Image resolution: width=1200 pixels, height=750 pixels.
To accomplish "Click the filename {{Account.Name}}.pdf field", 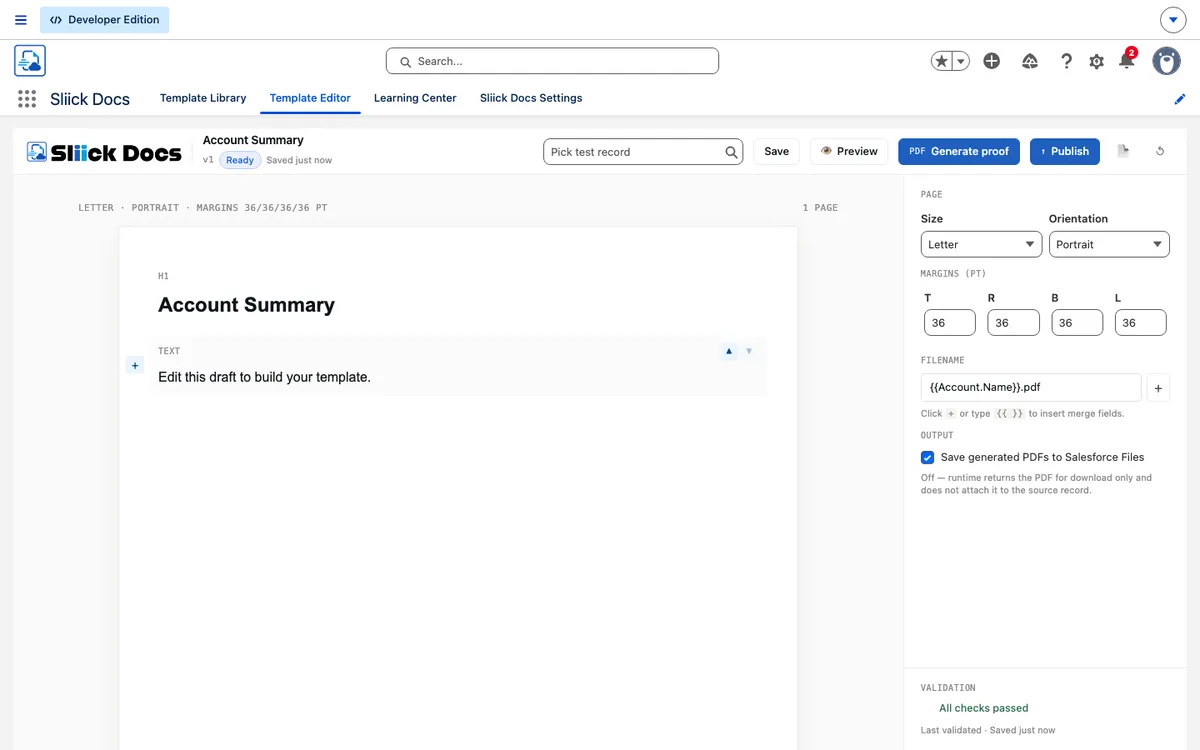I will pos(1031,387).
